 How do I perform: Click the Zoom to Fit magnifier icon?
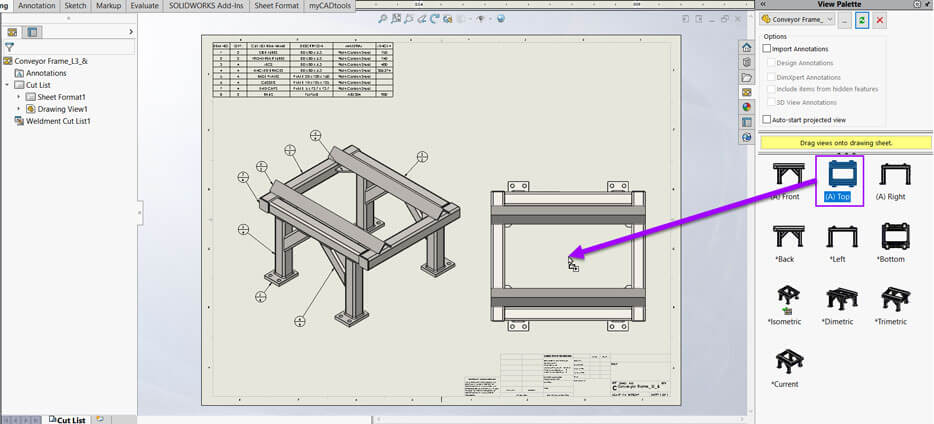[384, 19]
